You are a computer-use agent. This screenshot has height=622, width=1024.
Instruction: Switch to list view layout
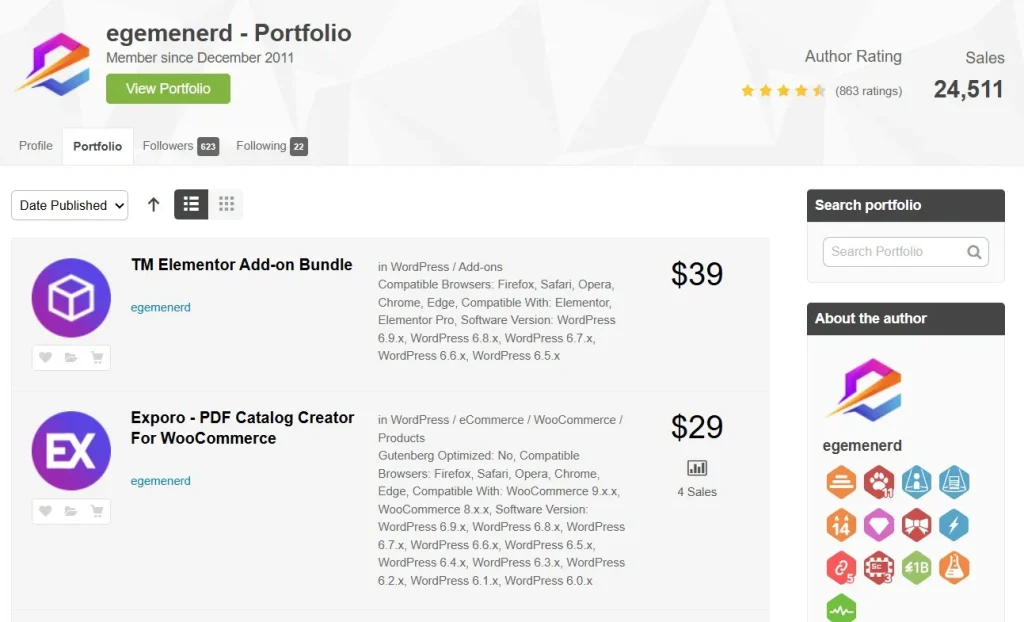point(191,205)
